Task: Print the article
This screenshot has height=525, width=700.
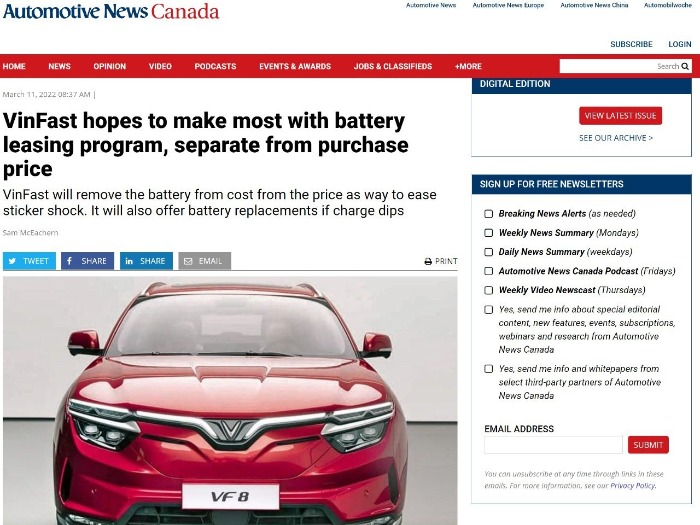Action: [x=441, y=261]
